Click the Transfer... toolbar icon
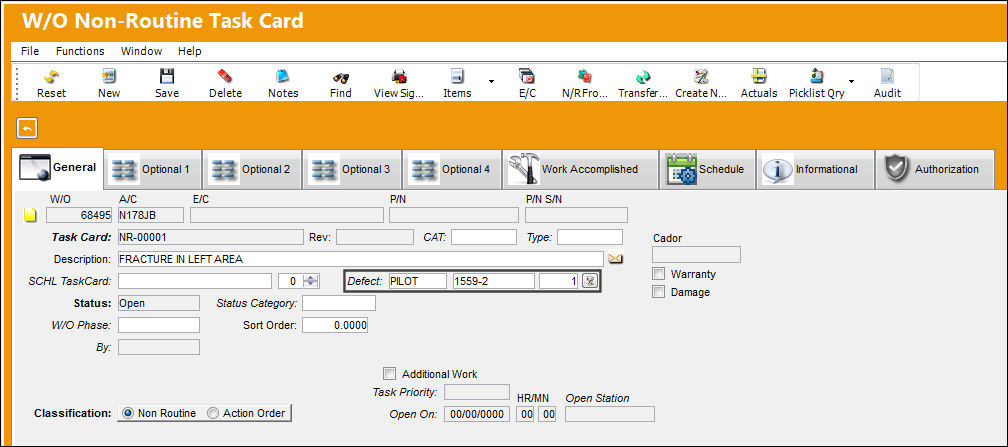Image resolution: width=1008 pixels, height=447 pixels. tap(643, 77)
